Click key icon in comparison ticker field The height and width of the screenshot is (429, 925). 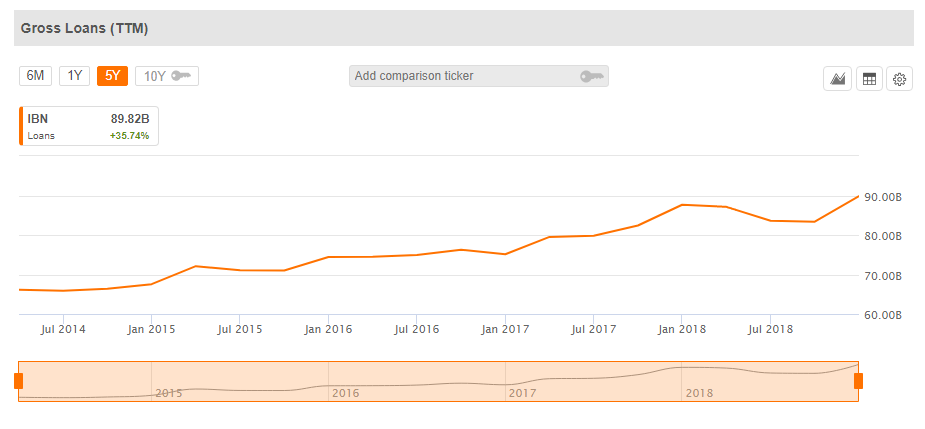pyautogui.click(x=591, y=76)
